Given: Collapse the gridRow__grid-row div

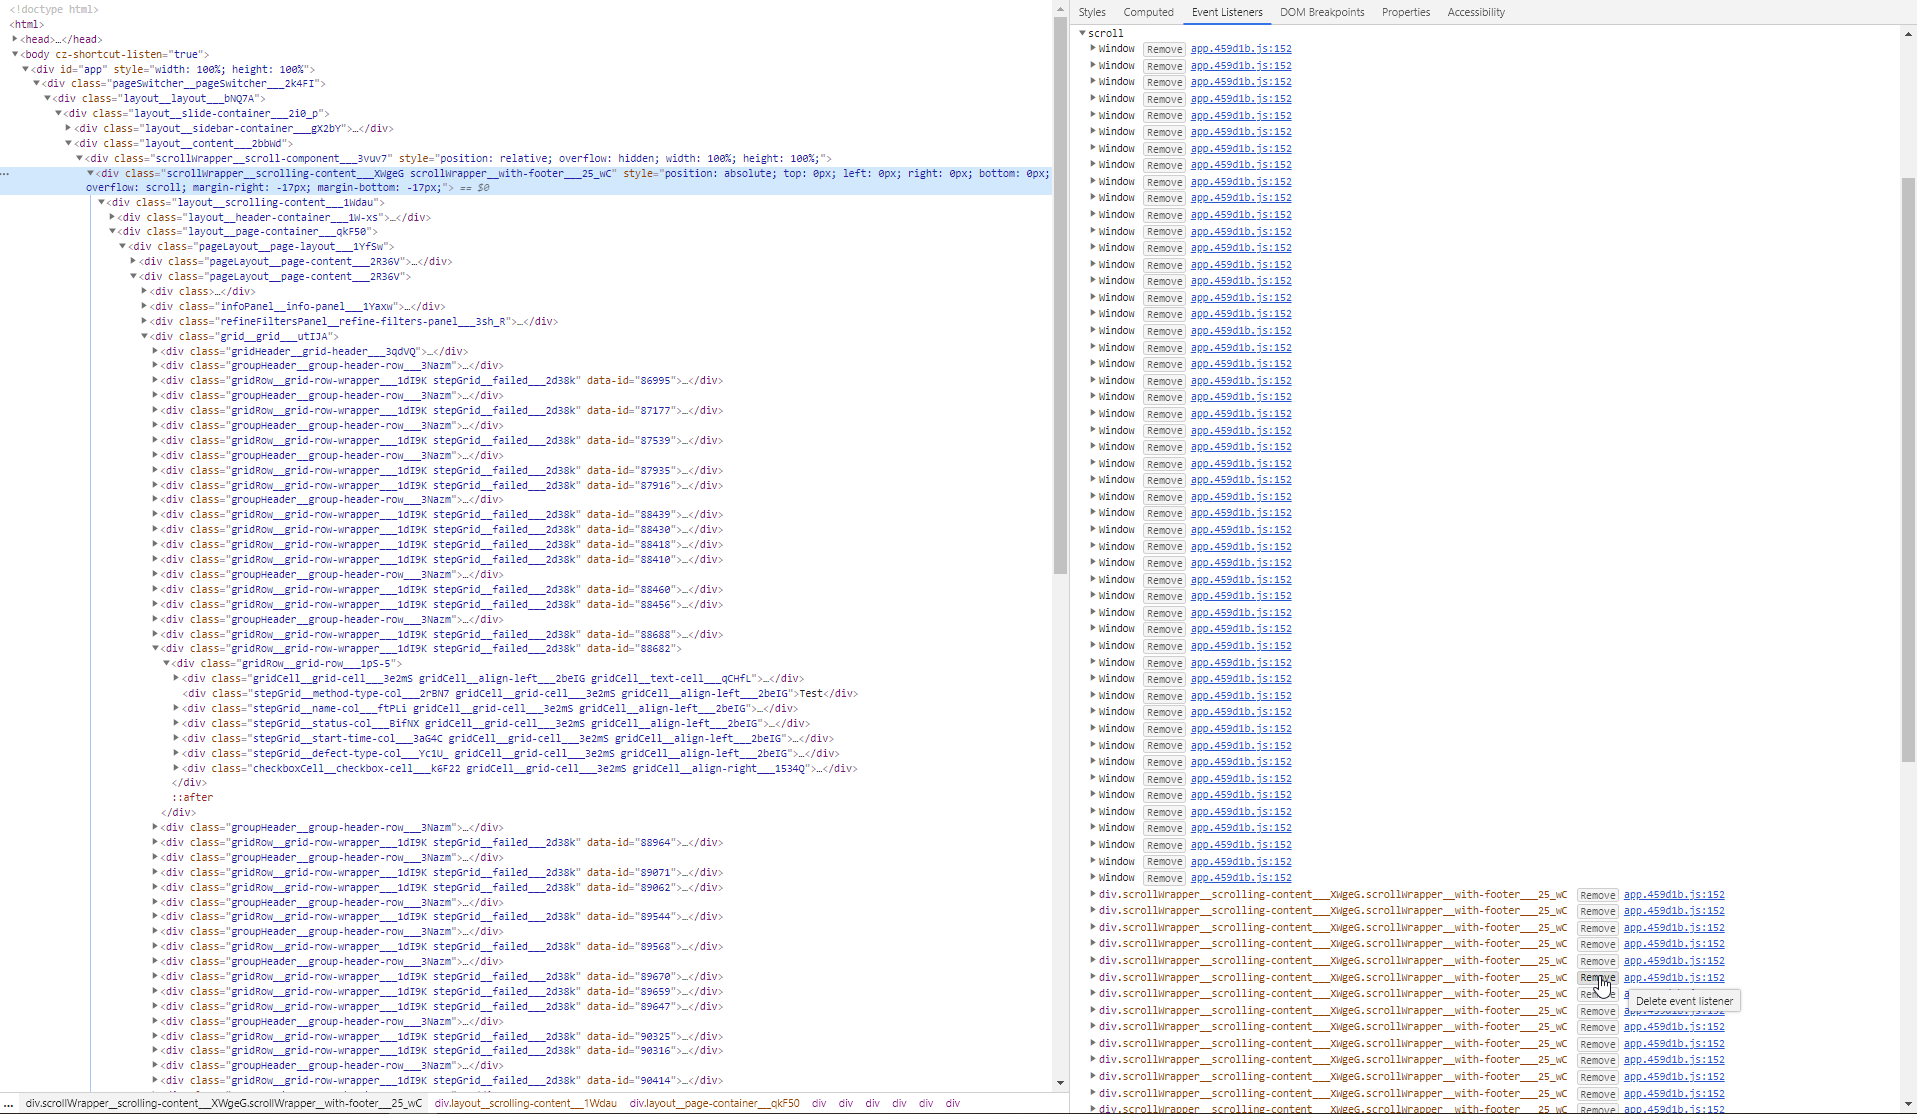Looking at the screenshot, I should pos(166,663).
